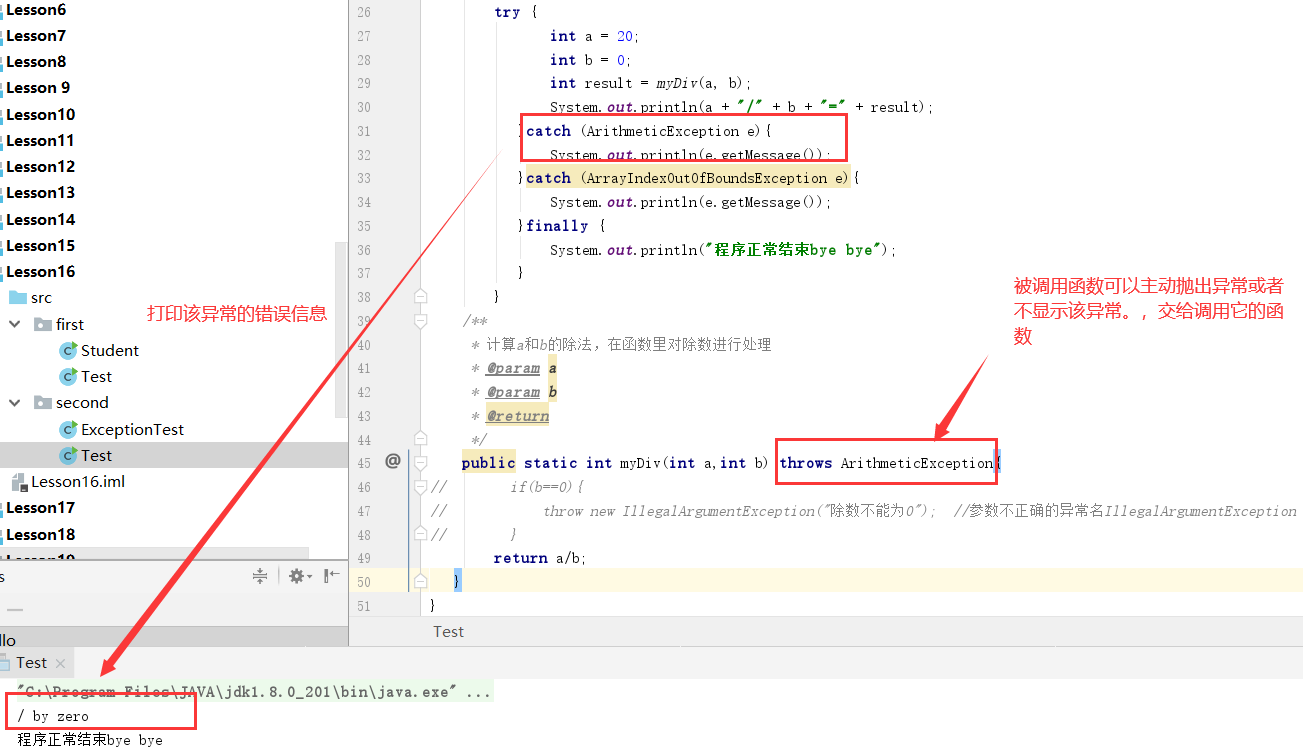
Task: Click the fold marker on line 50
Action: click(x=421, y=581)
